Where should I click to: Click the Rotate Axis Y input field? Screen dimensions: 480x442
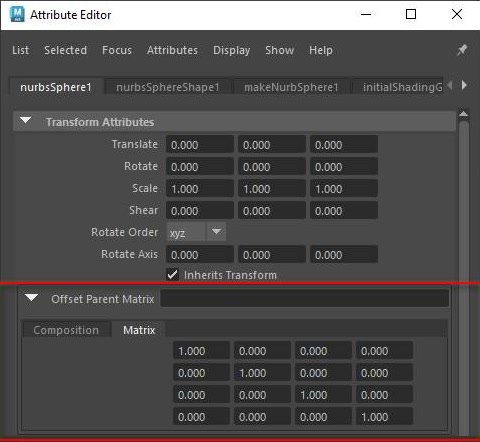(272, 255)
